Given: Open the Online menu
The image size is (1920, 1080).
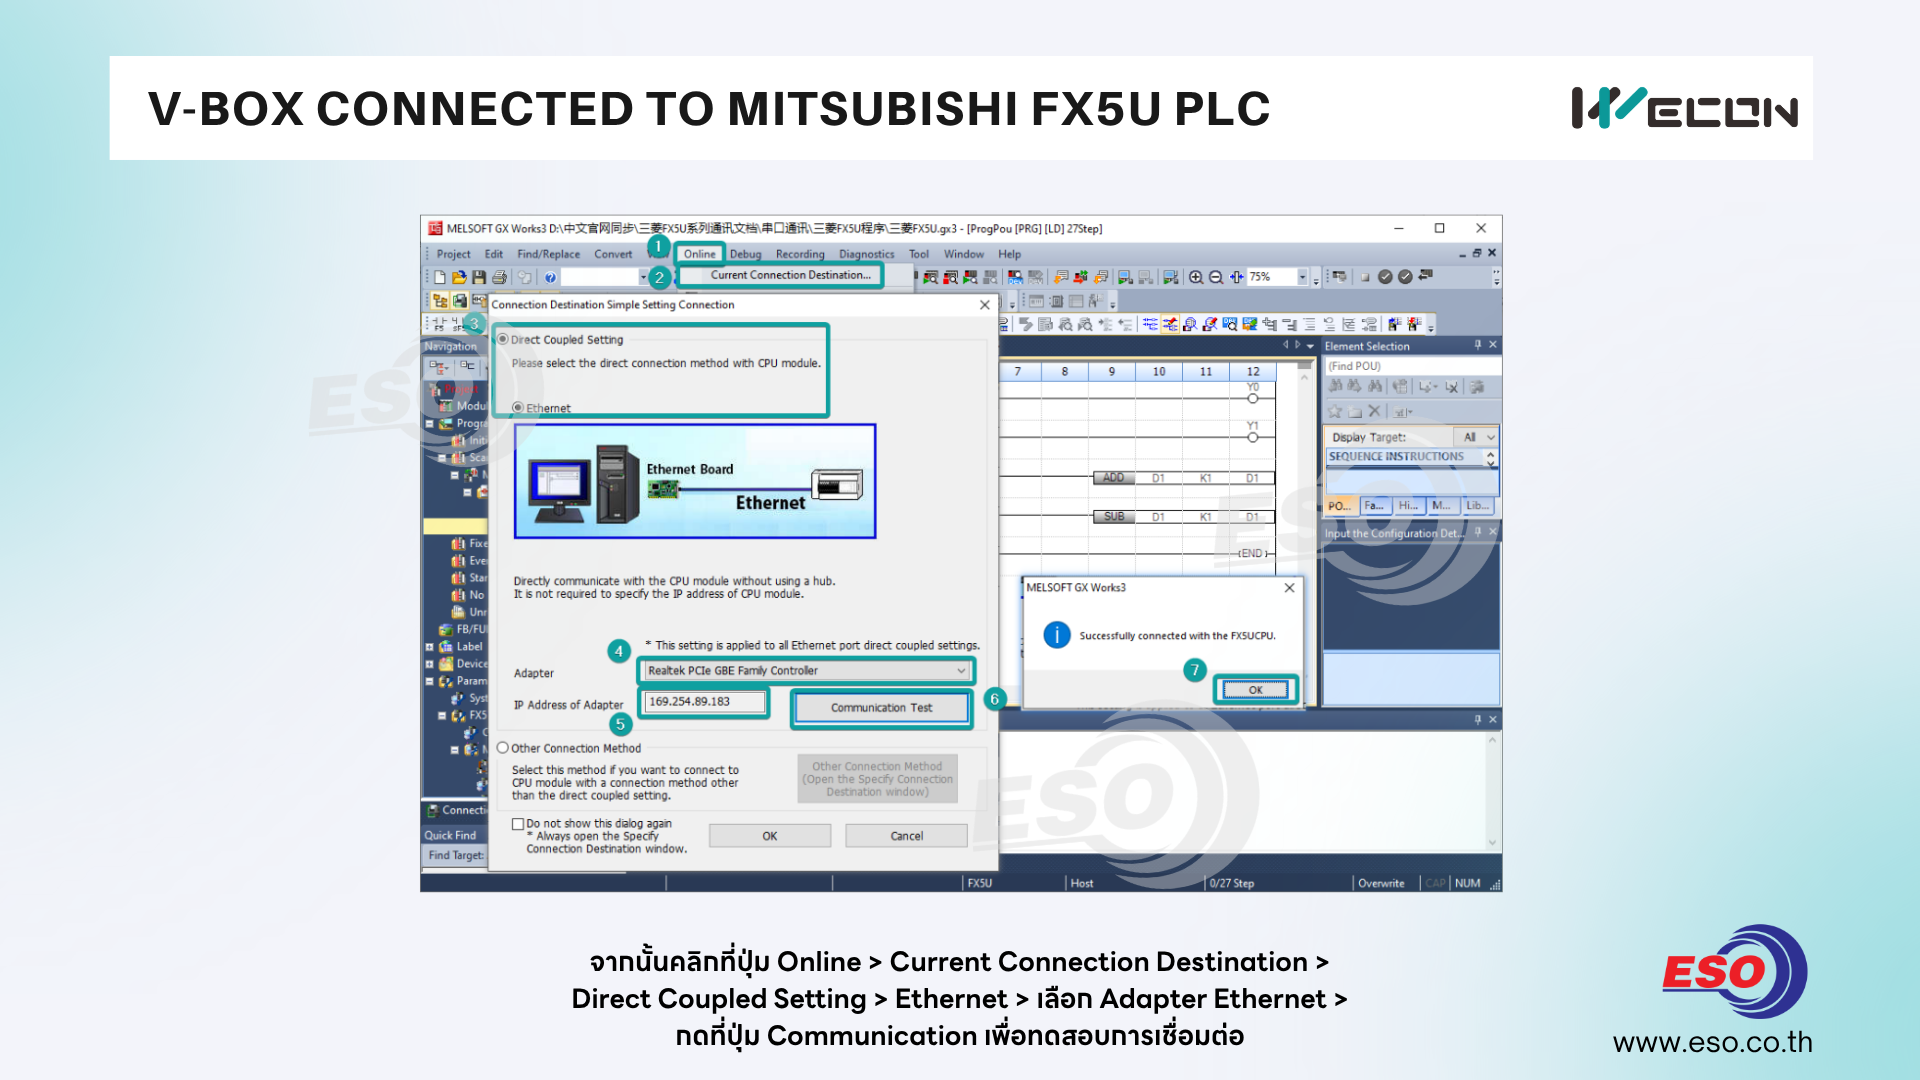Looking at the screenshot, I should click(x=700, y=254).
